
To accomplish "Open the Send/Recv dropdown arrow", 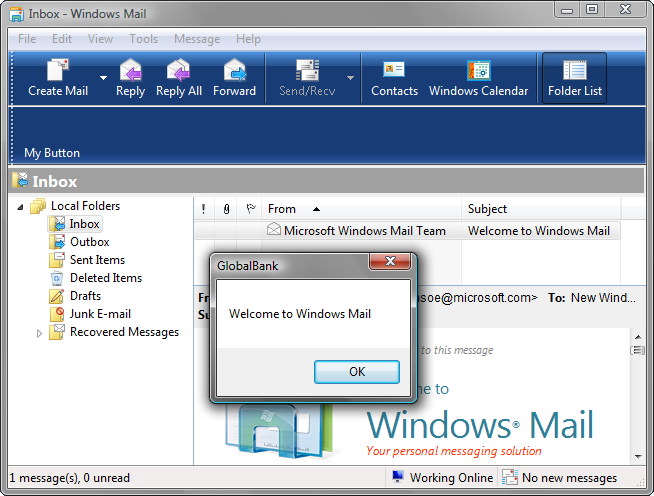I will click(350, 78).
